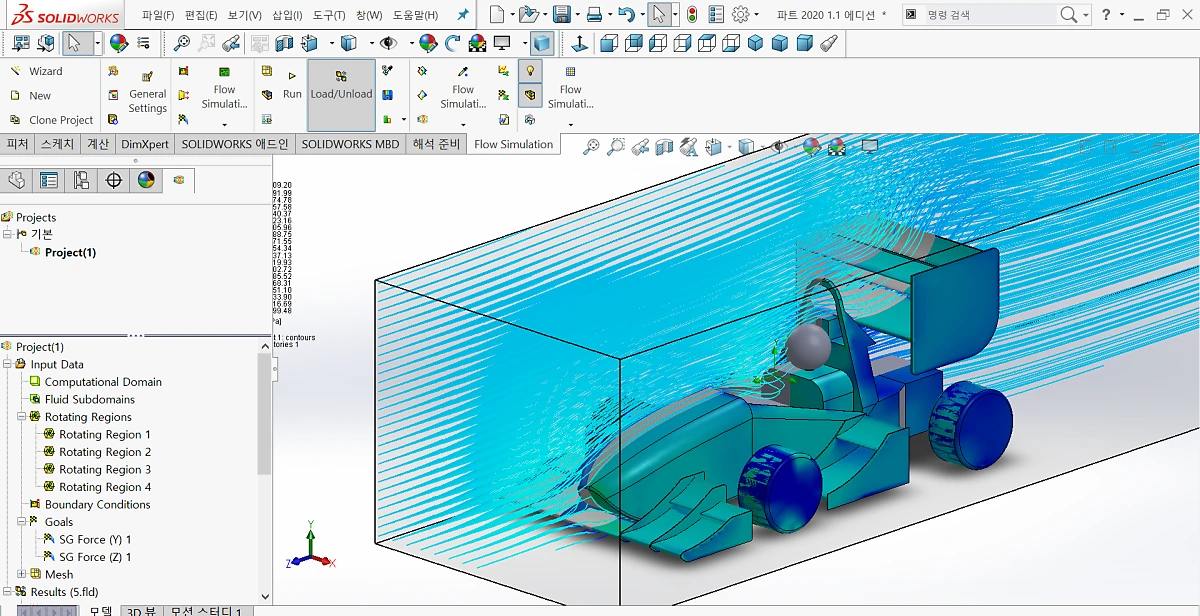
Task: Open the PropertyManager panel tab
Action: tap(48, 180)
